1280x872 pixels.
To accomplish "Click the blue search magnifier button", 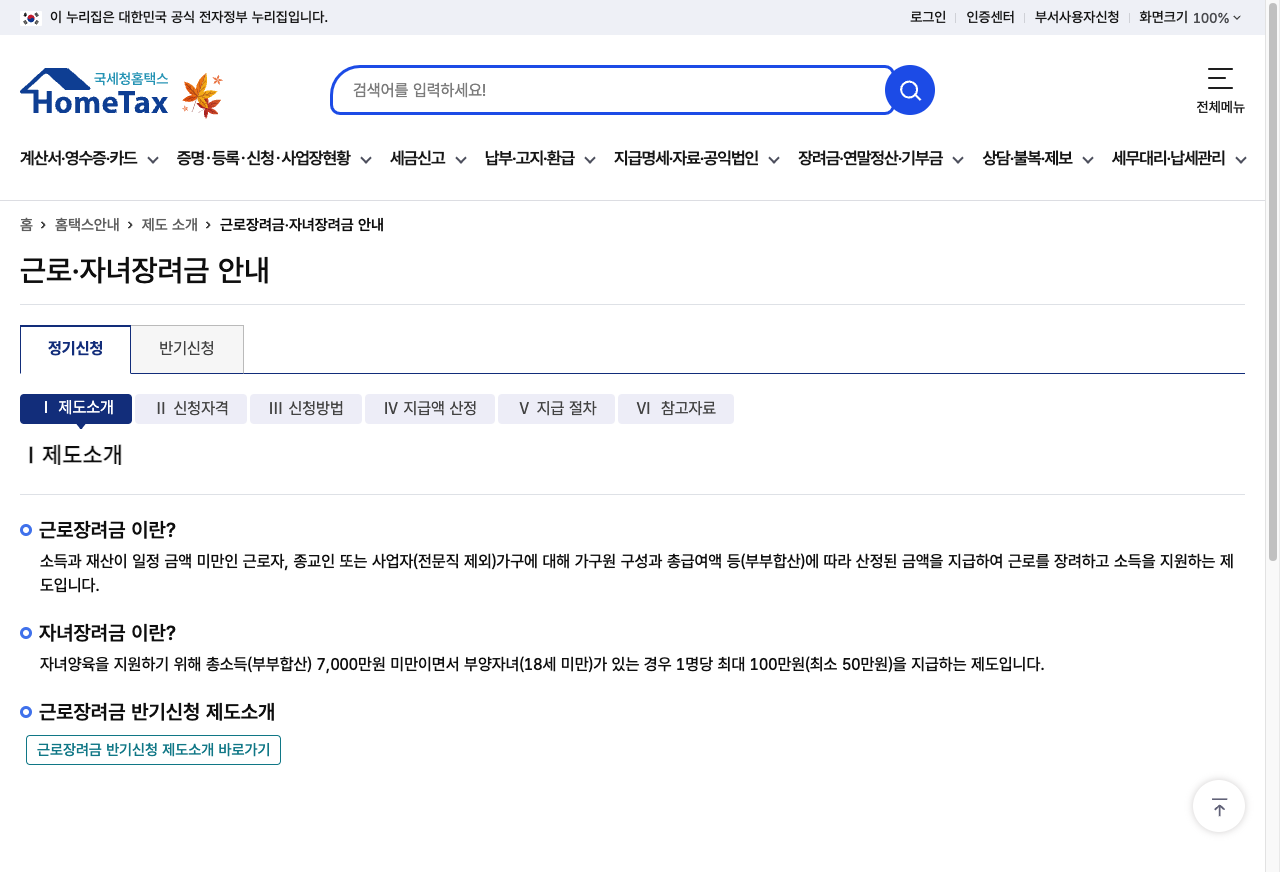I will (x=910, y=90).
